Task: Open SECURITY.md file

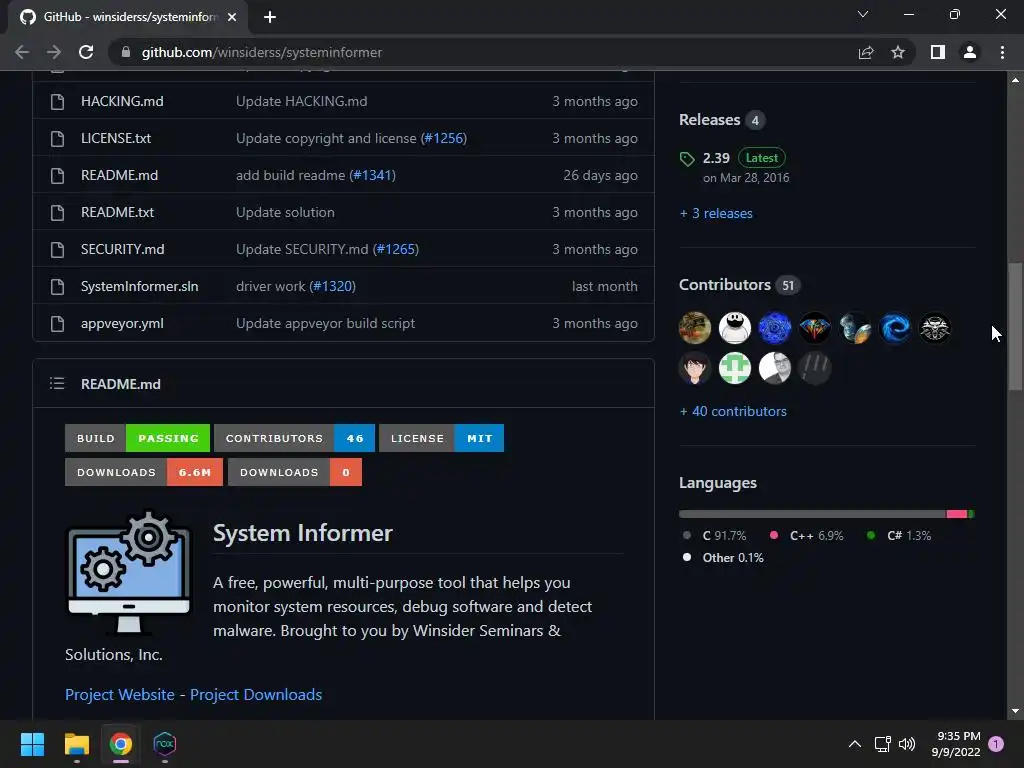Action: click(x=123, y=249)
